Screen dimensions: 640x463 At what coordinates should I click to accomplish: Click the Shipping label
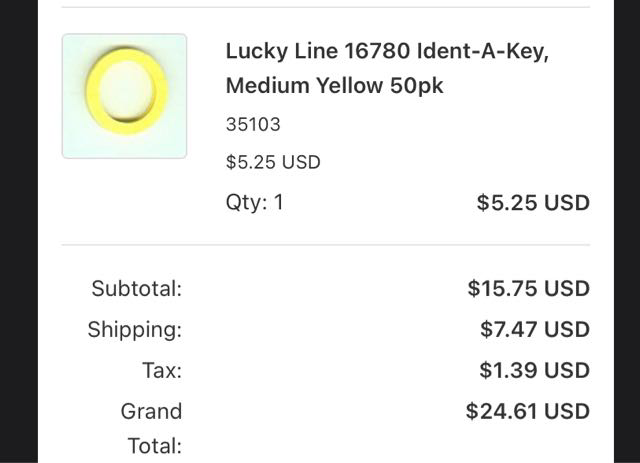(135, 329)
